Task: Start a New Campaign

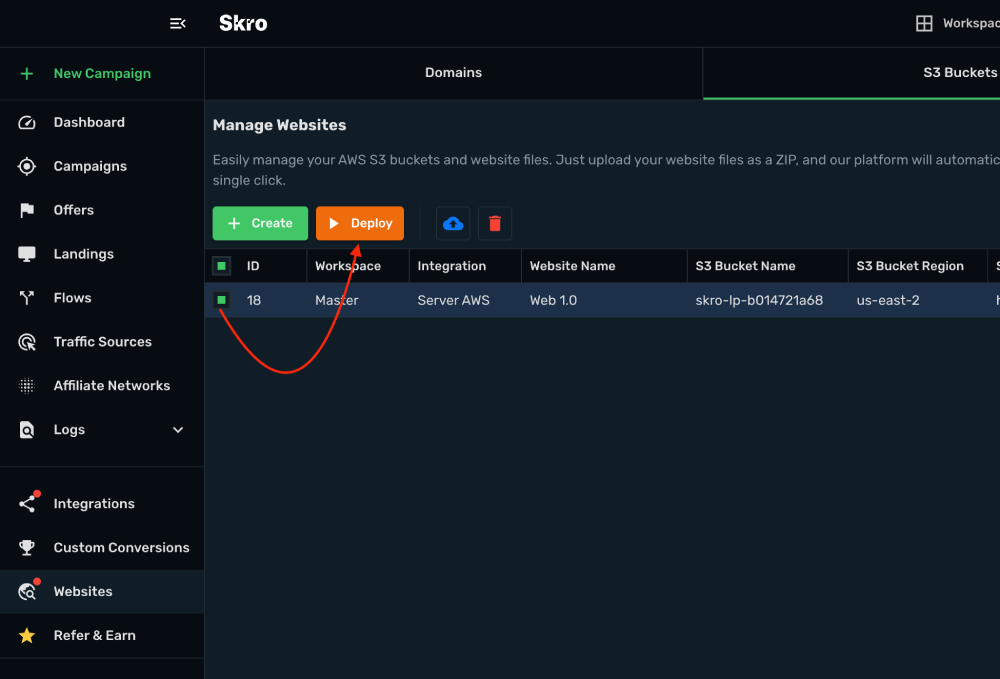Action: pyautogui.click(x=102, y=73)
